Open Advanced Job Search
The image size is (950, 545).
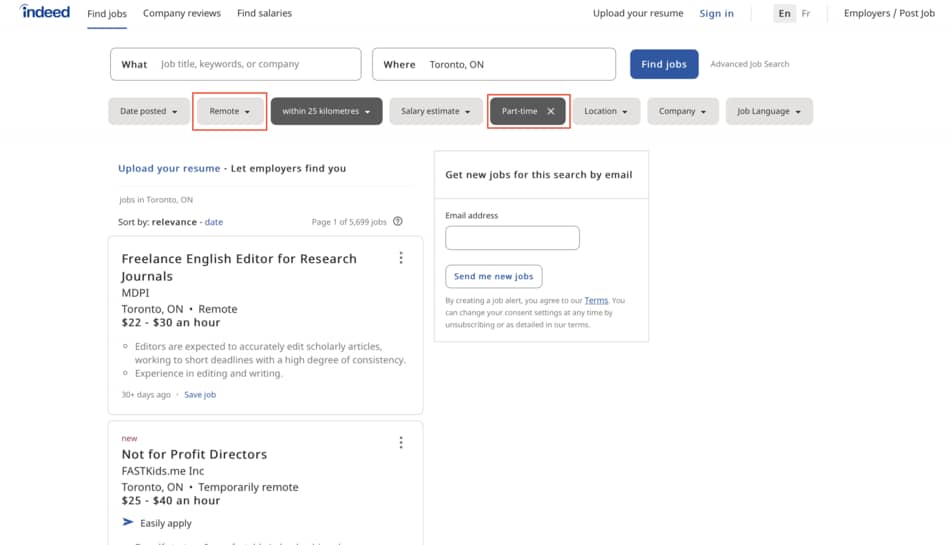click(x=749, y=64)
